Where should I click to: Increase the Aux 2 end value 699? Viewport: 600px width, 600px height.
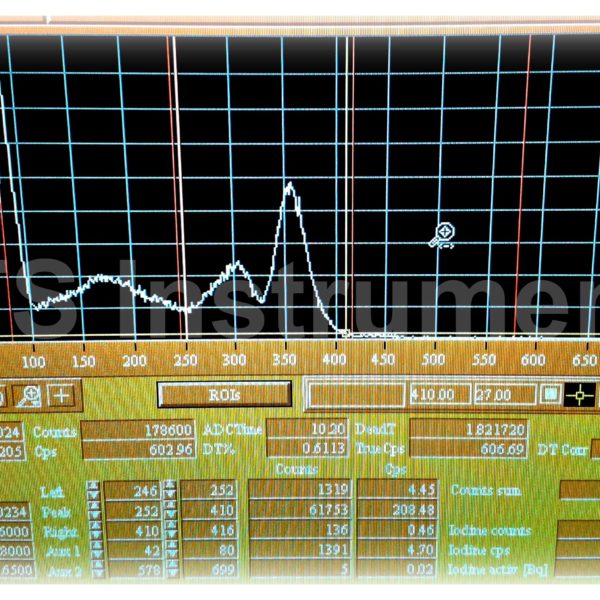(172, 564)
